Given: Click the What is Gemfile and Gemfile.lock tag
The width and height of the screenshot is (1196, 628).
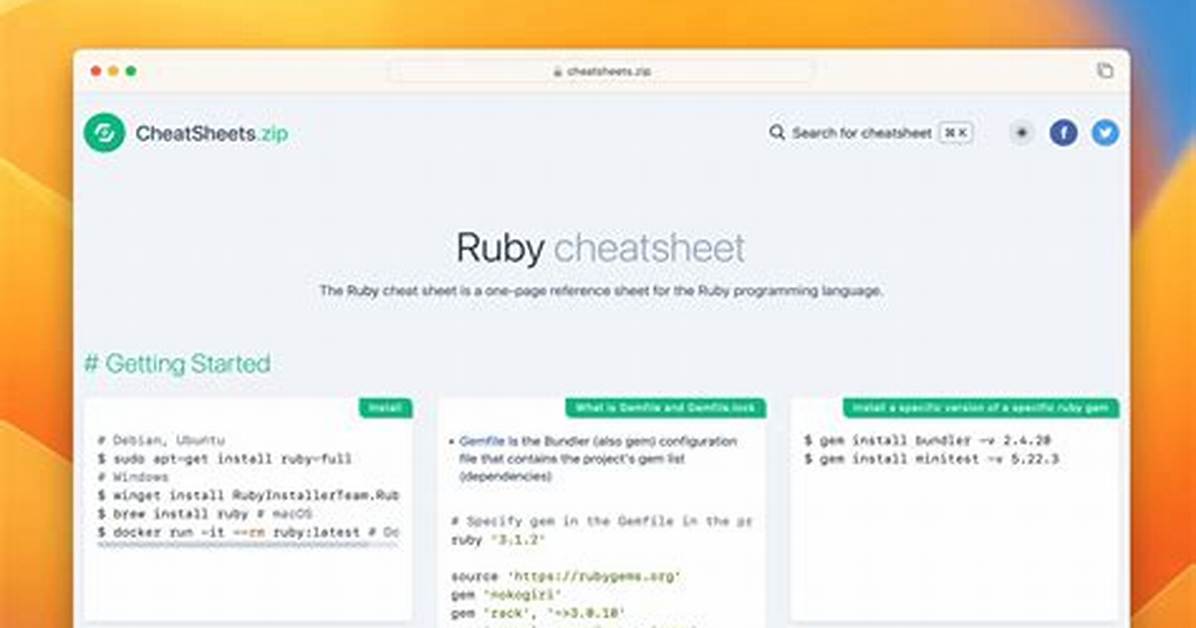Looking at the screenshot, I should pos(665,408).
